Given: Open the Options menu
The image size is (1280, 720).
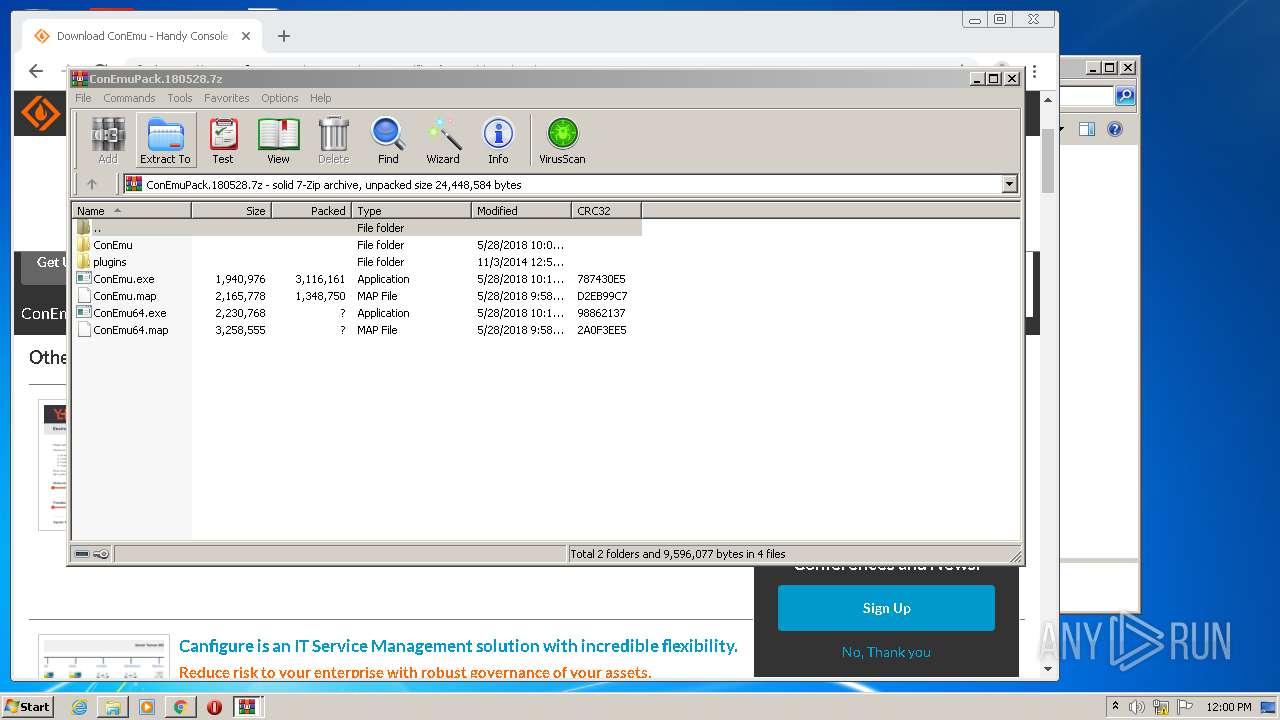Looking at the screenshot, I should pos(280,98).
